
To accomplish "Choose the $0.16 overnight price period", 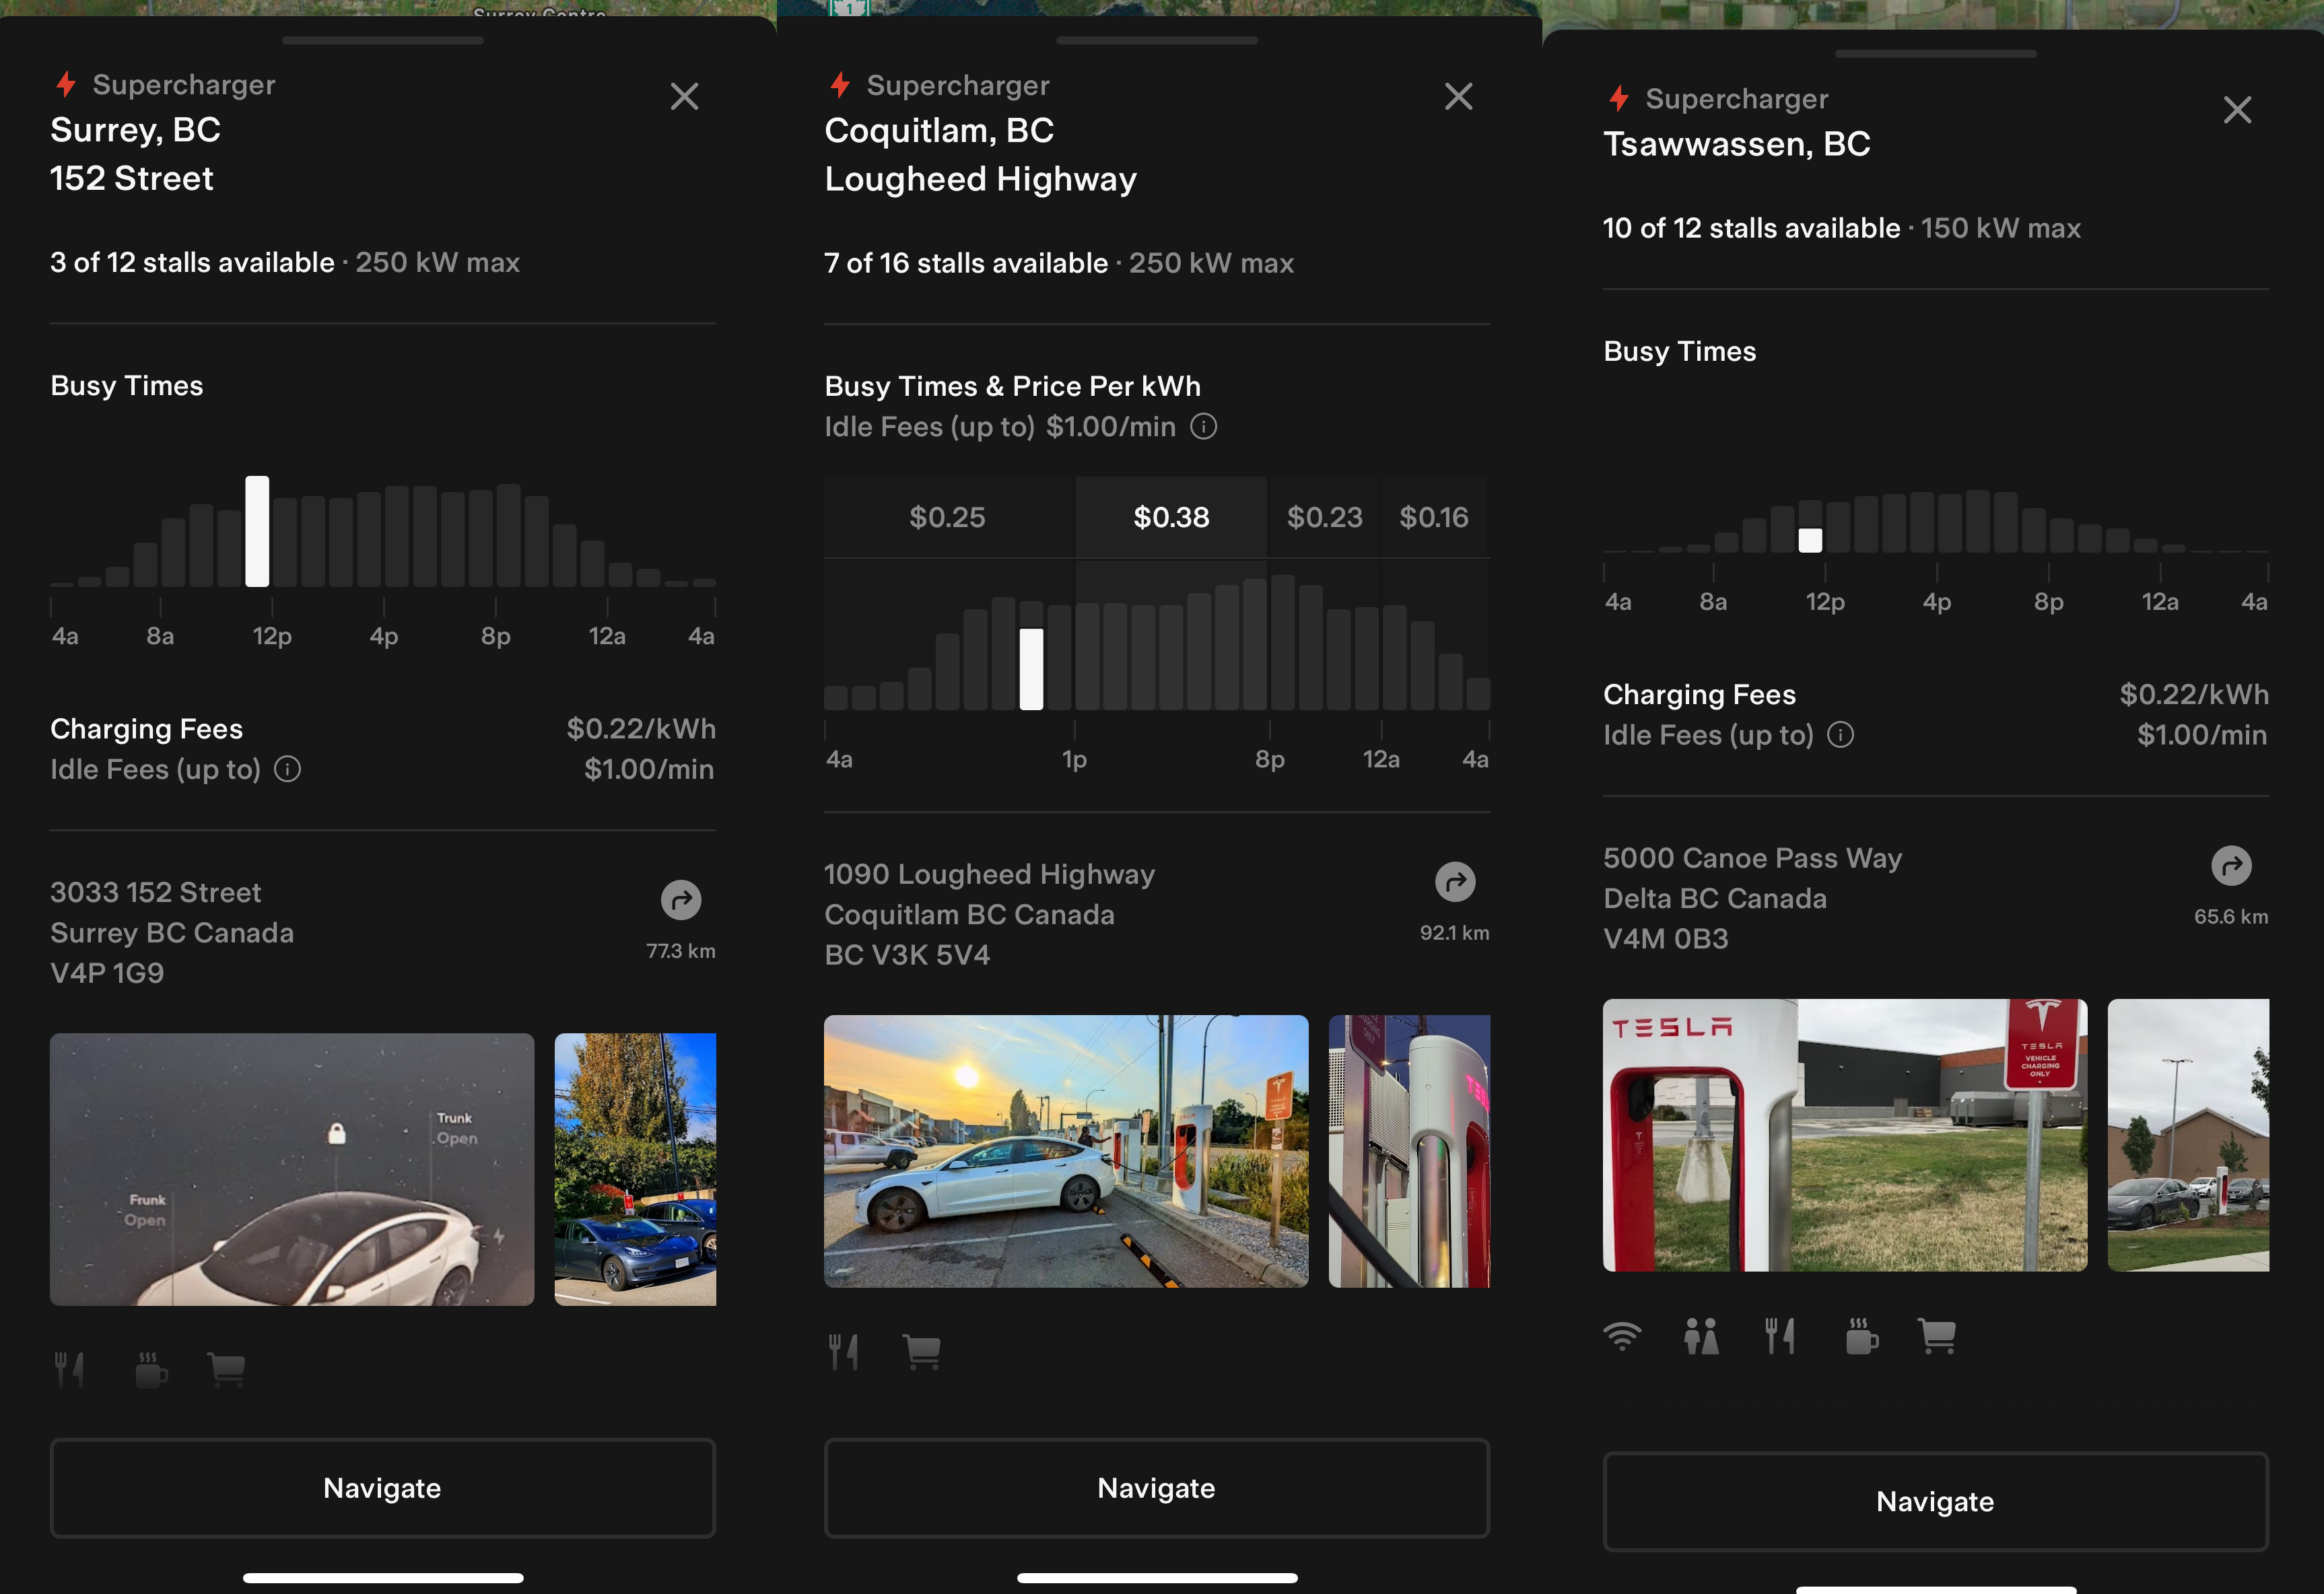I will [x=1433, y=517].
